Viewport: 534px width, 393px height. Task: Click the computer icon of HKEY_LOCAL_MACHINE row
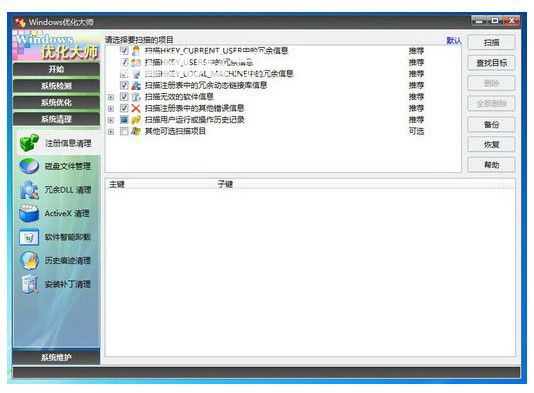click(136, 74)
